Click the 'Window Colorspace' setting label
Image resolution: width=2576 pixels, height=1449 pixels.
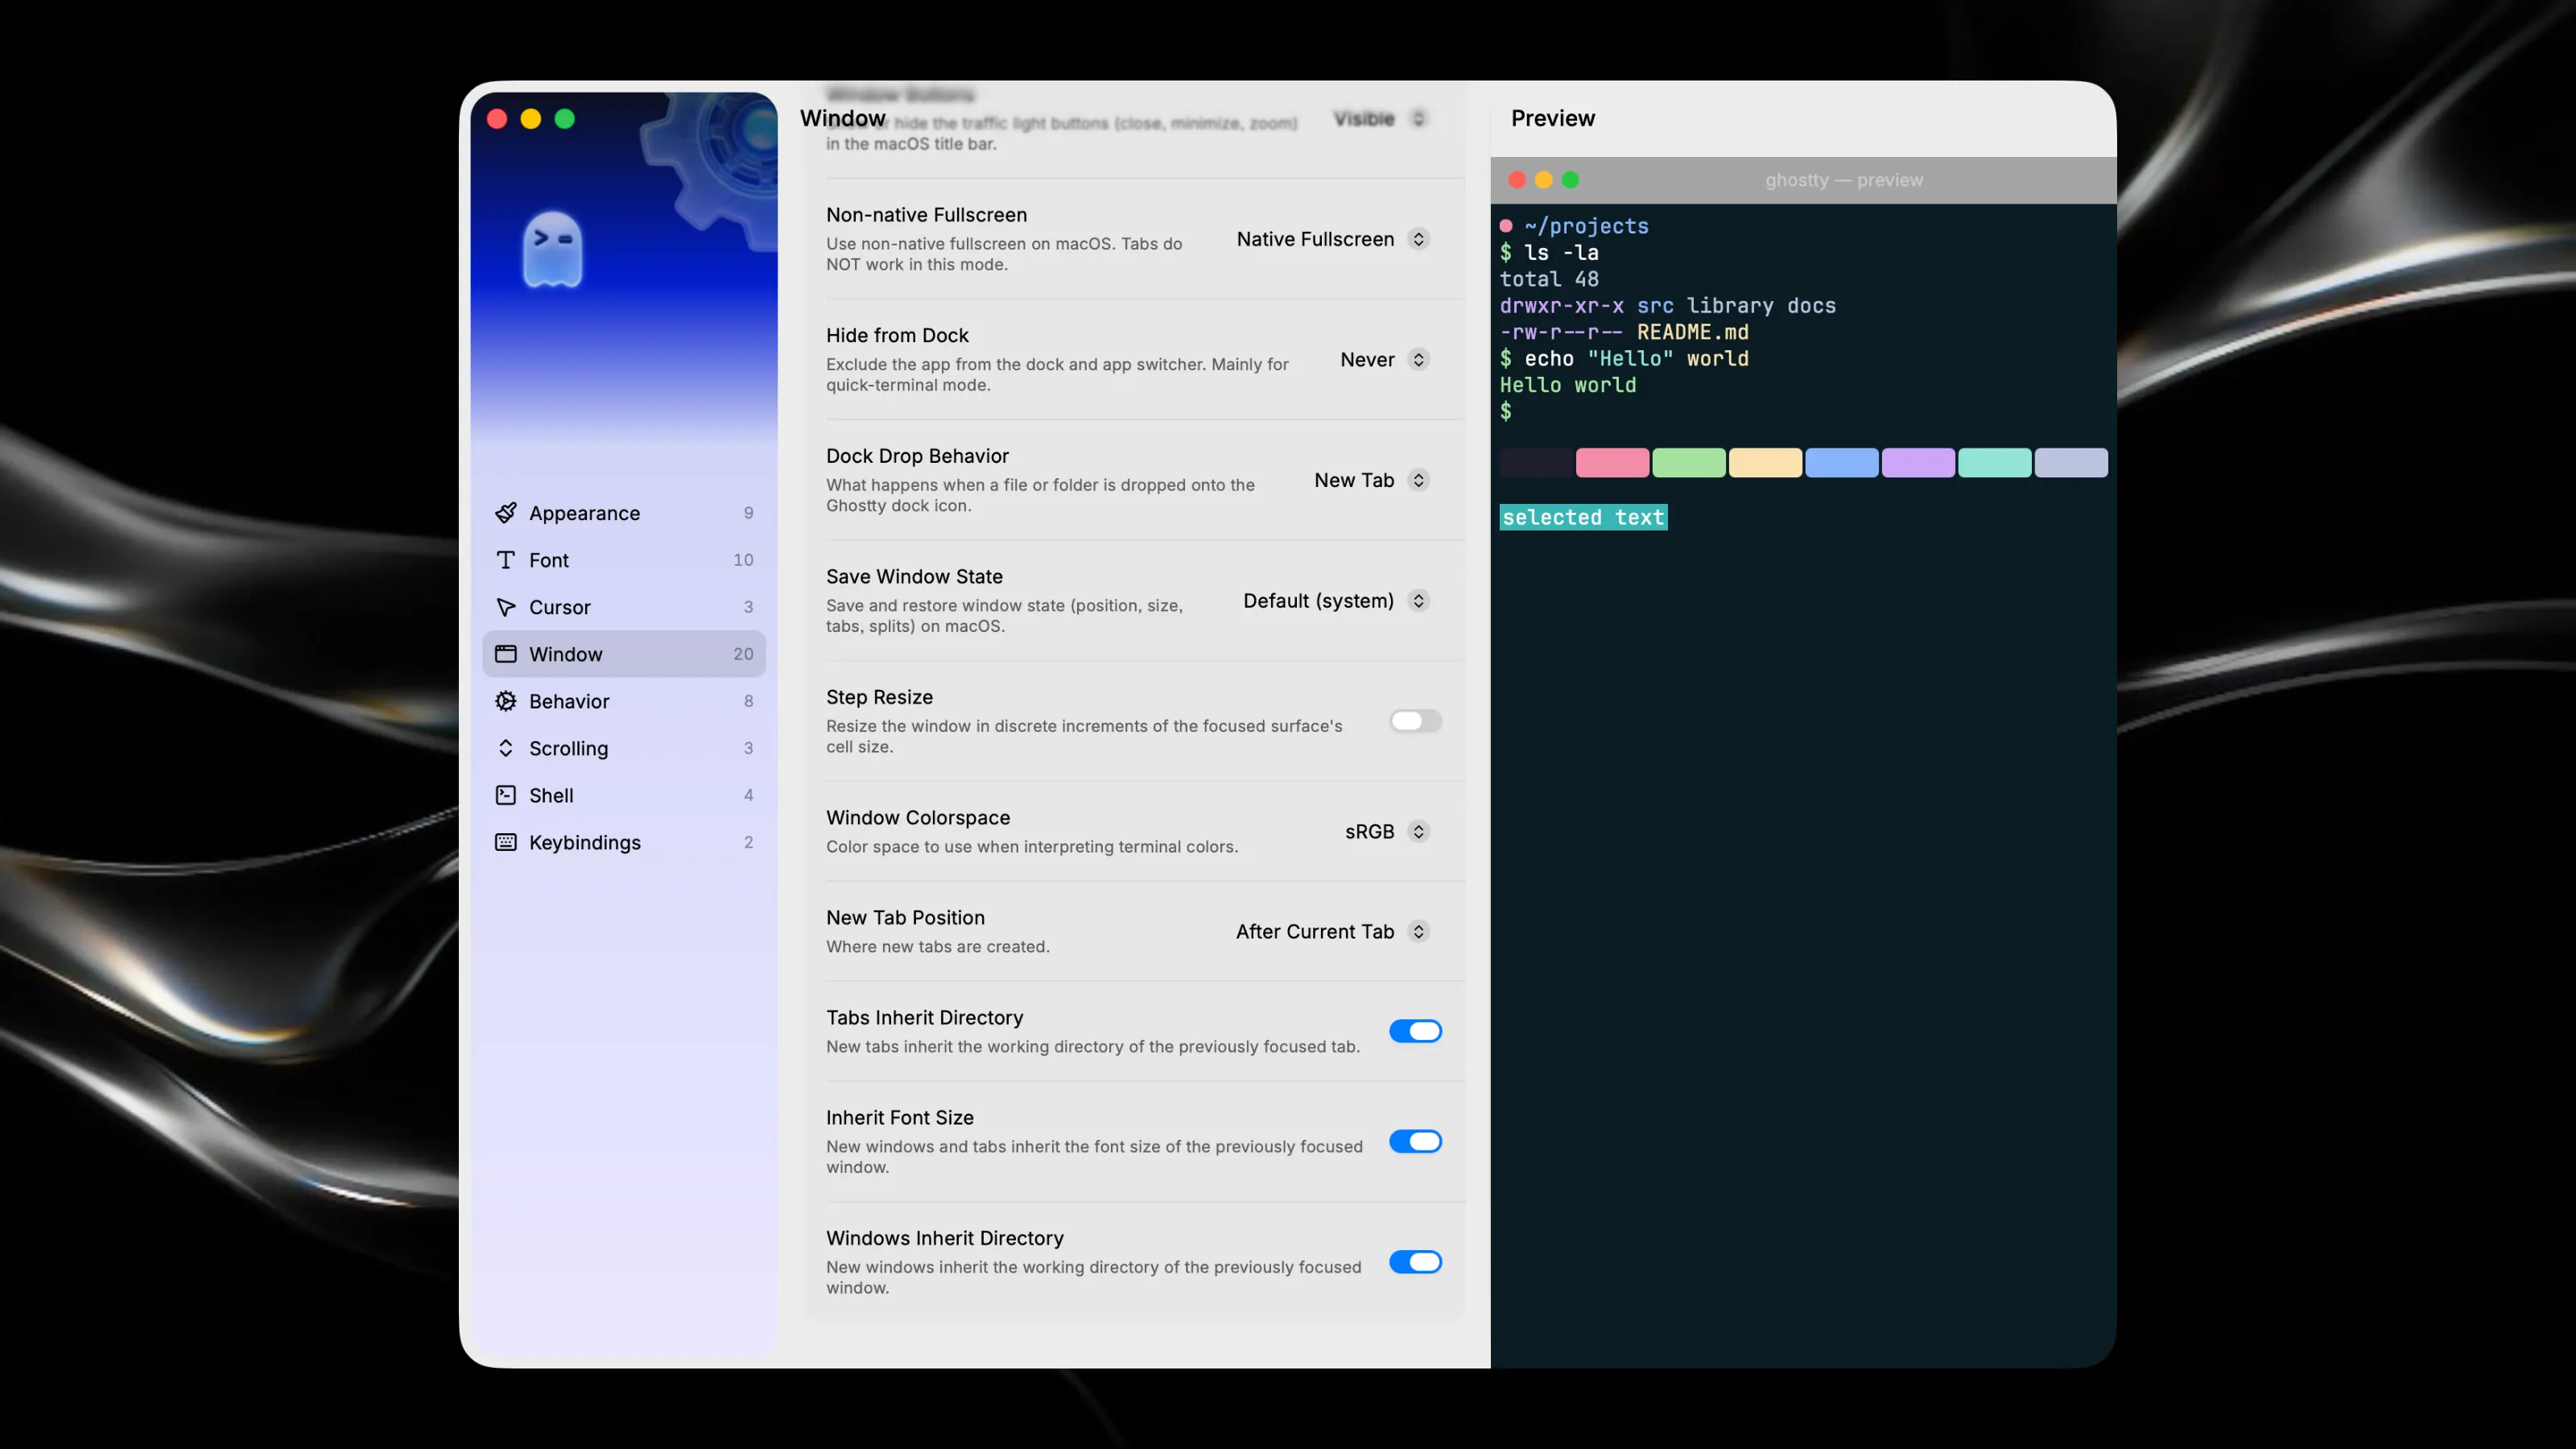coord(918,818)
